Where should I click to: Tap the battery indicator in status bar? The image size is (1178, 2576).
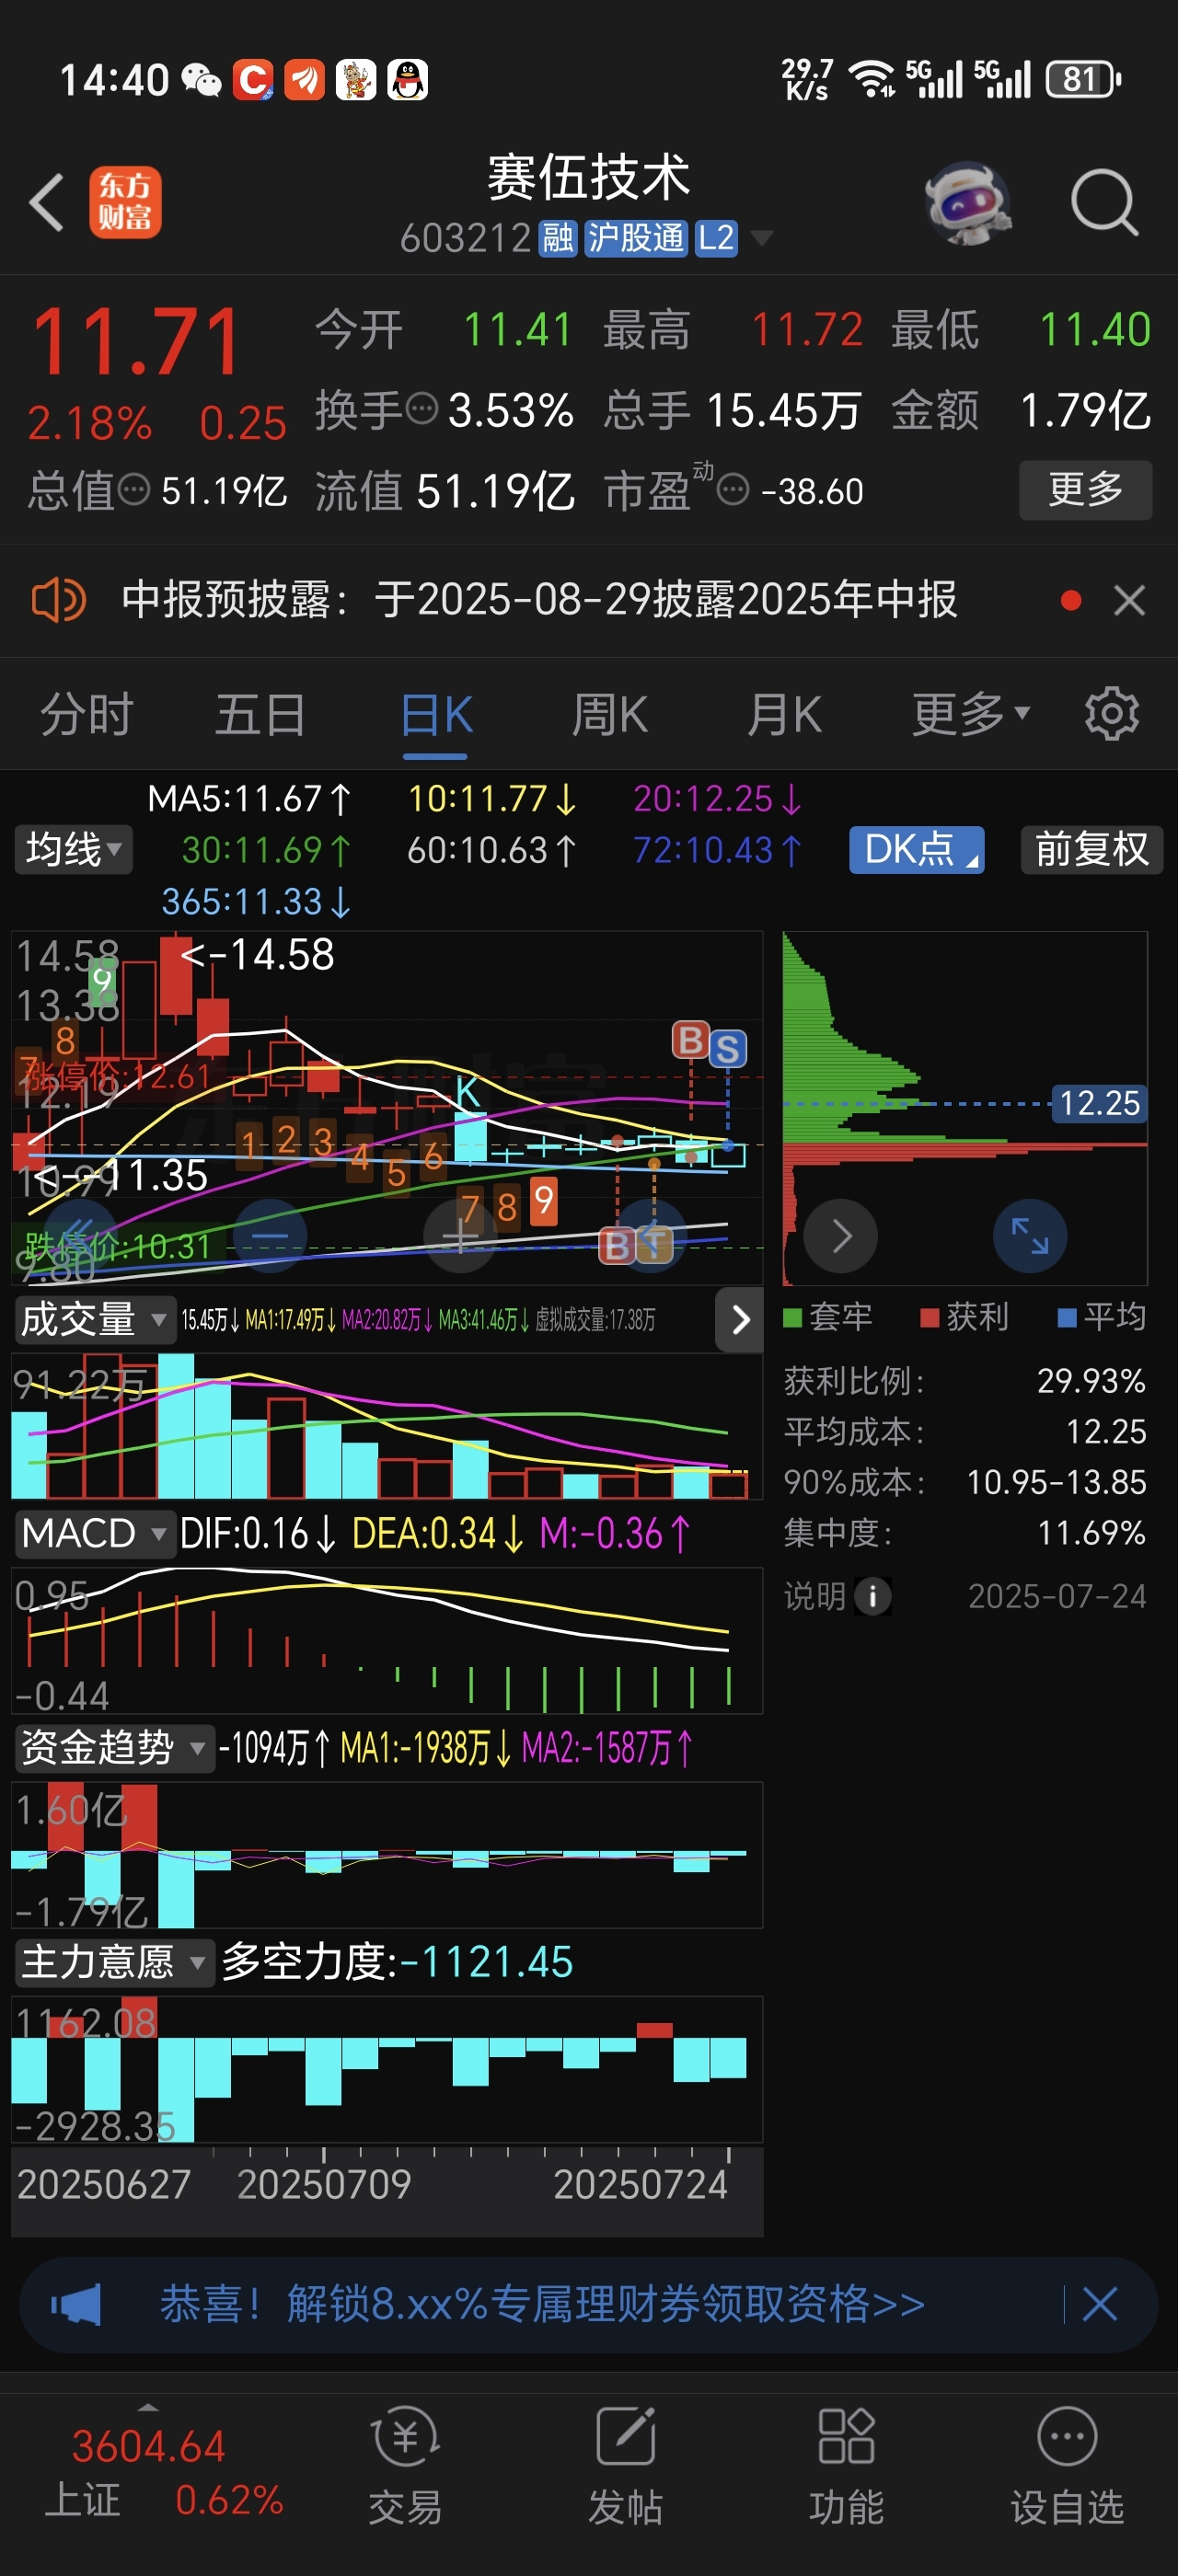point(1083,79)
